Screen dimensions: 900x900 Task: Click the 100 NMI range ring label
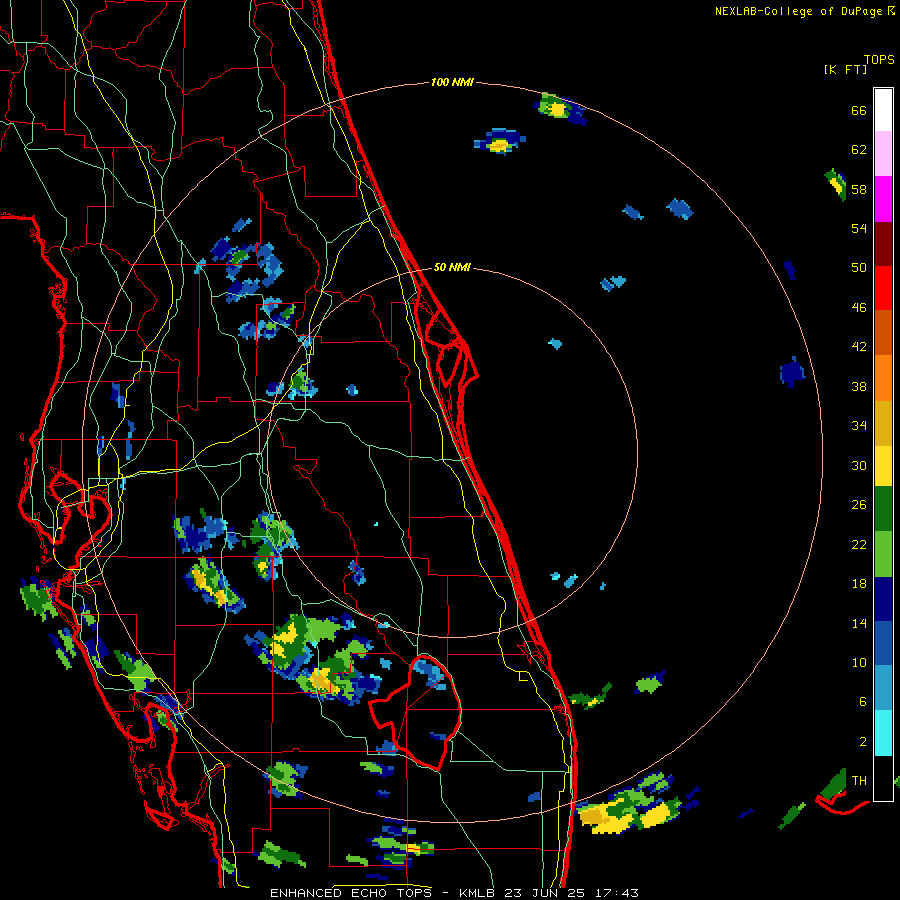coord(452,83)
